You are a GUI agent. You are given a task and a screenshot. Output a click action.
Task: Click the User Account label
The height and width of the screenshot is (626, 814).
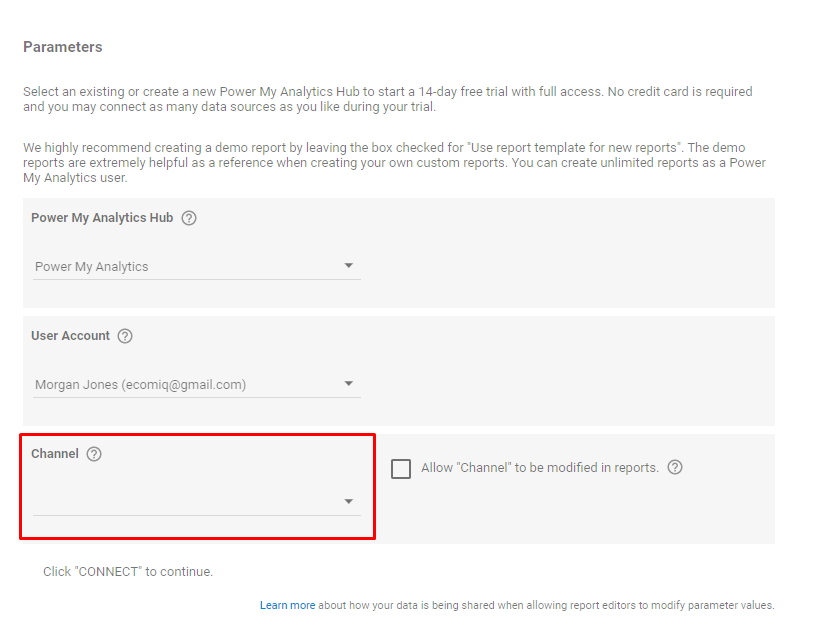70,336
